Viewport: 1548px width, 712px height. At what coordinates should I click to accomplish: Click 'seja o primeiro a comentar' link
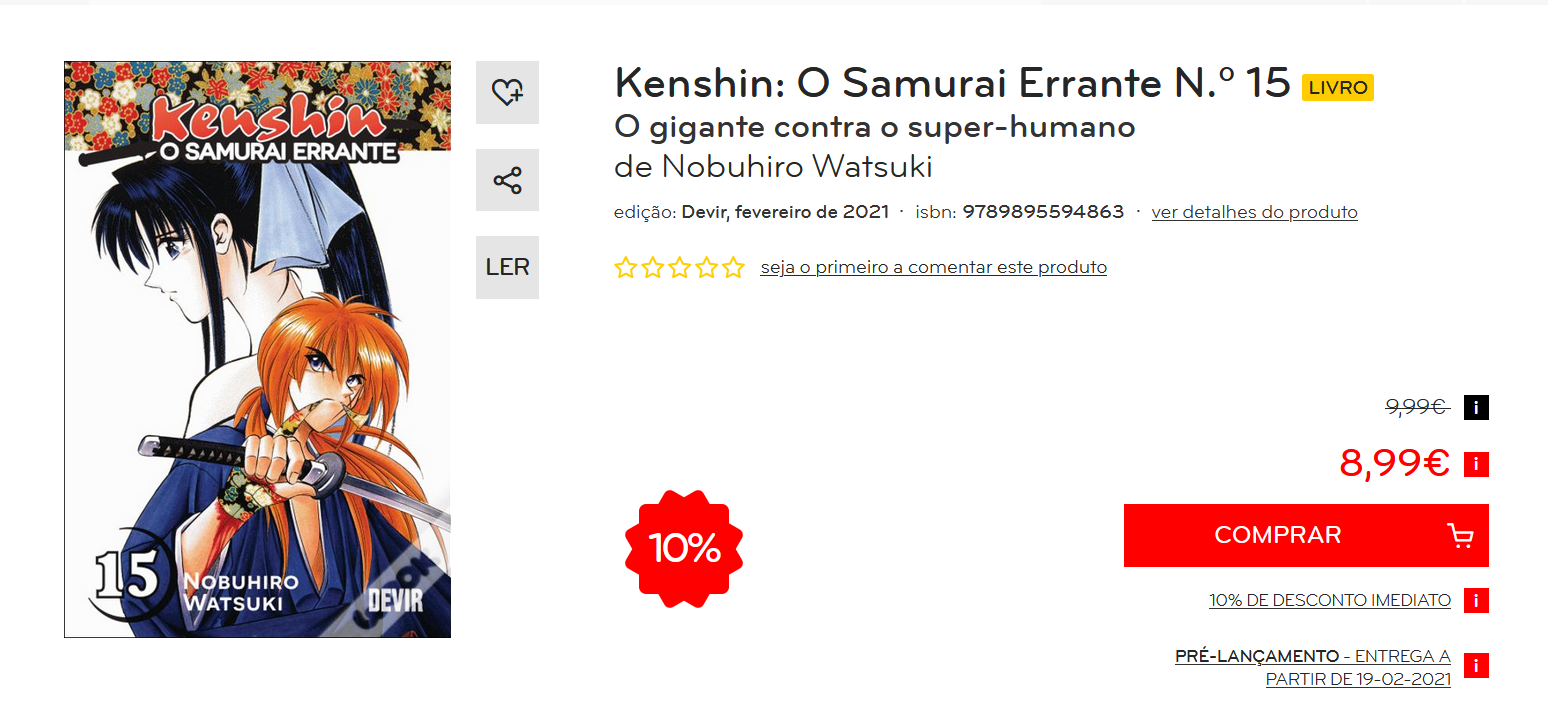933,268
